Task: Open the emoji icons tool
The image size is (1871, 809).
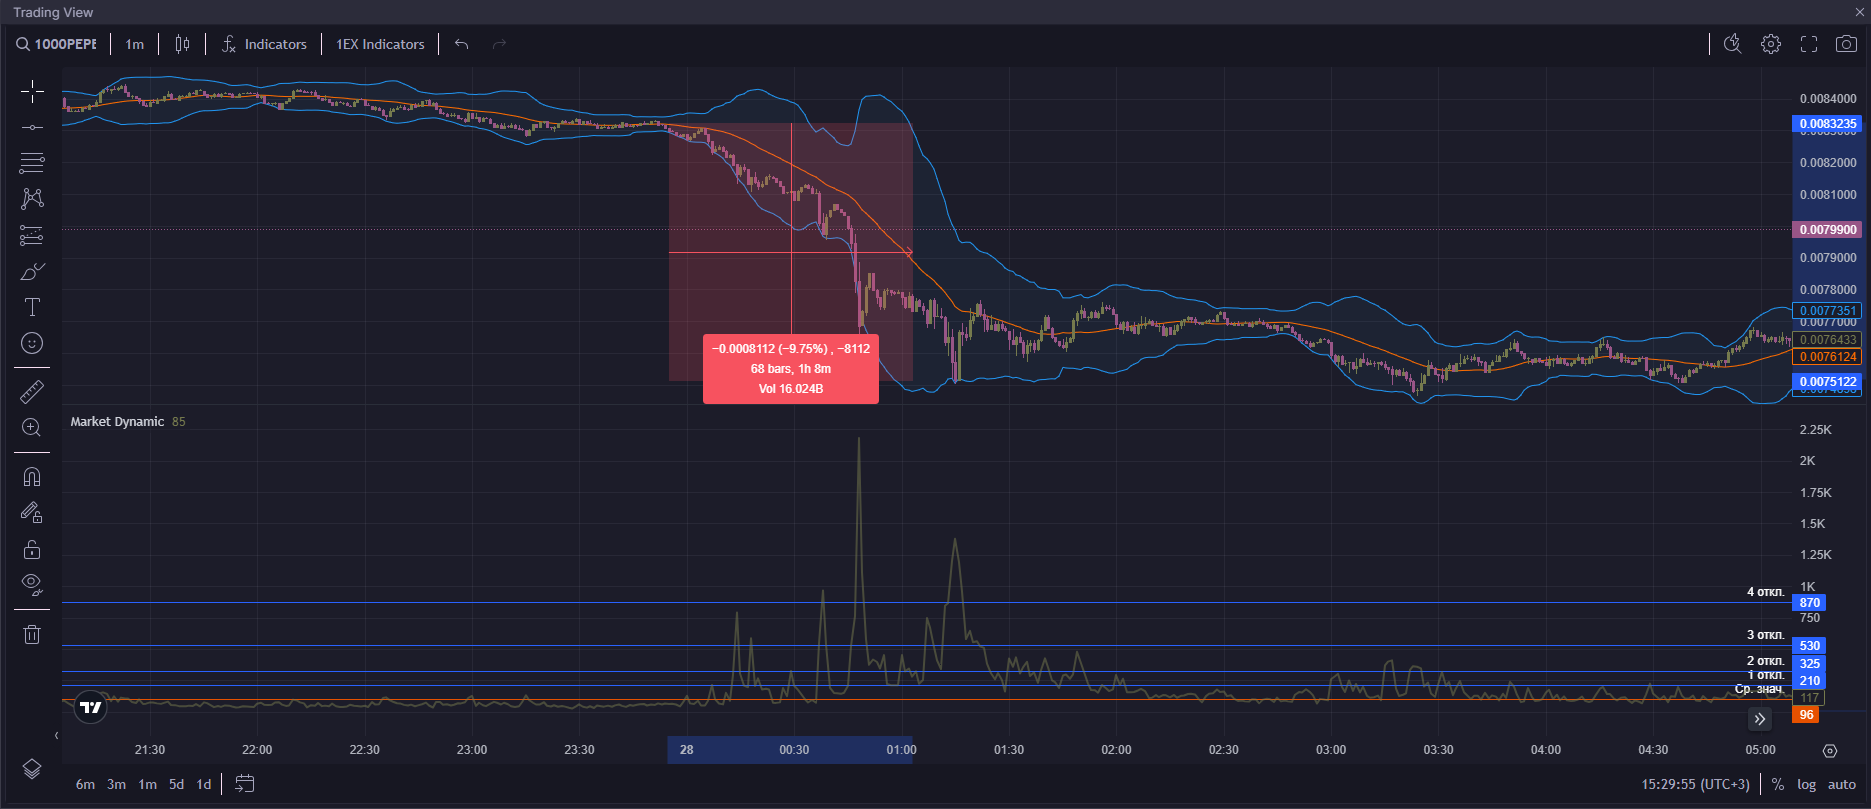Action: (32, 343)
